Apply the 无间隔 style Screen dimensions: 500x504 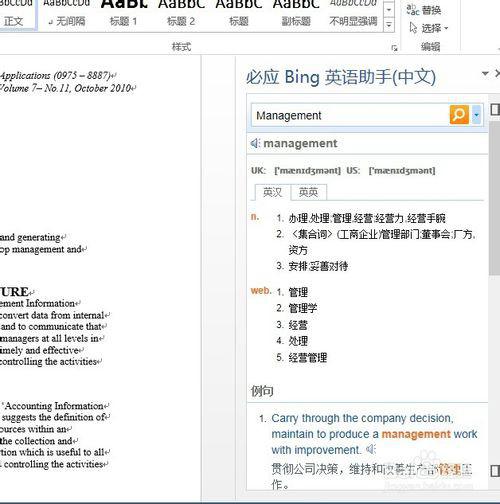67,14
